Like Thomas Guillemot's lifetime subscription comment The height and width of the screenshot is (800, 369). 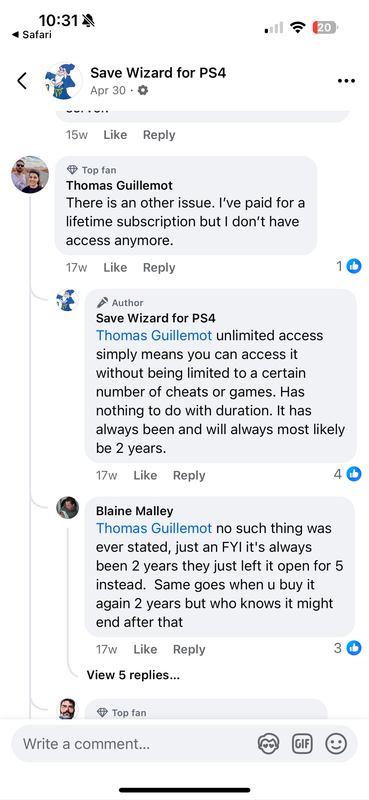(115, 267)
